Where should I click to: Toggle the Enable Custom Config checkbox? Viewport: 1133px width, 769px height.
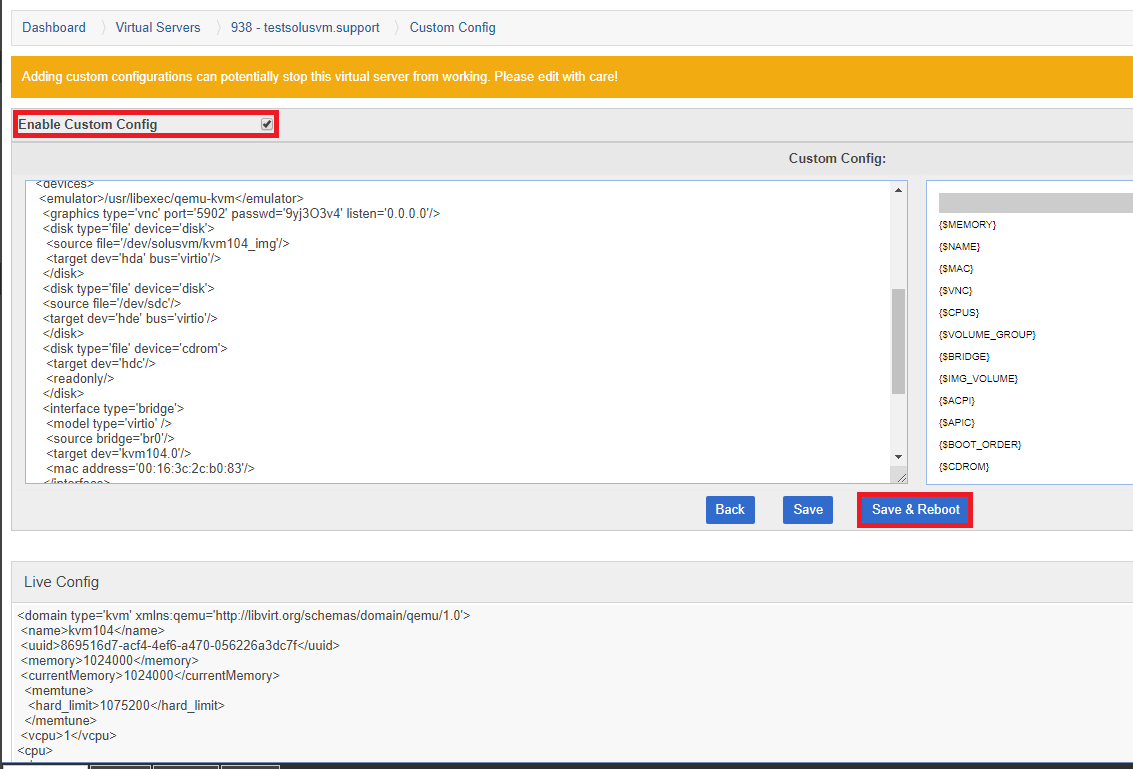[267, 124]
